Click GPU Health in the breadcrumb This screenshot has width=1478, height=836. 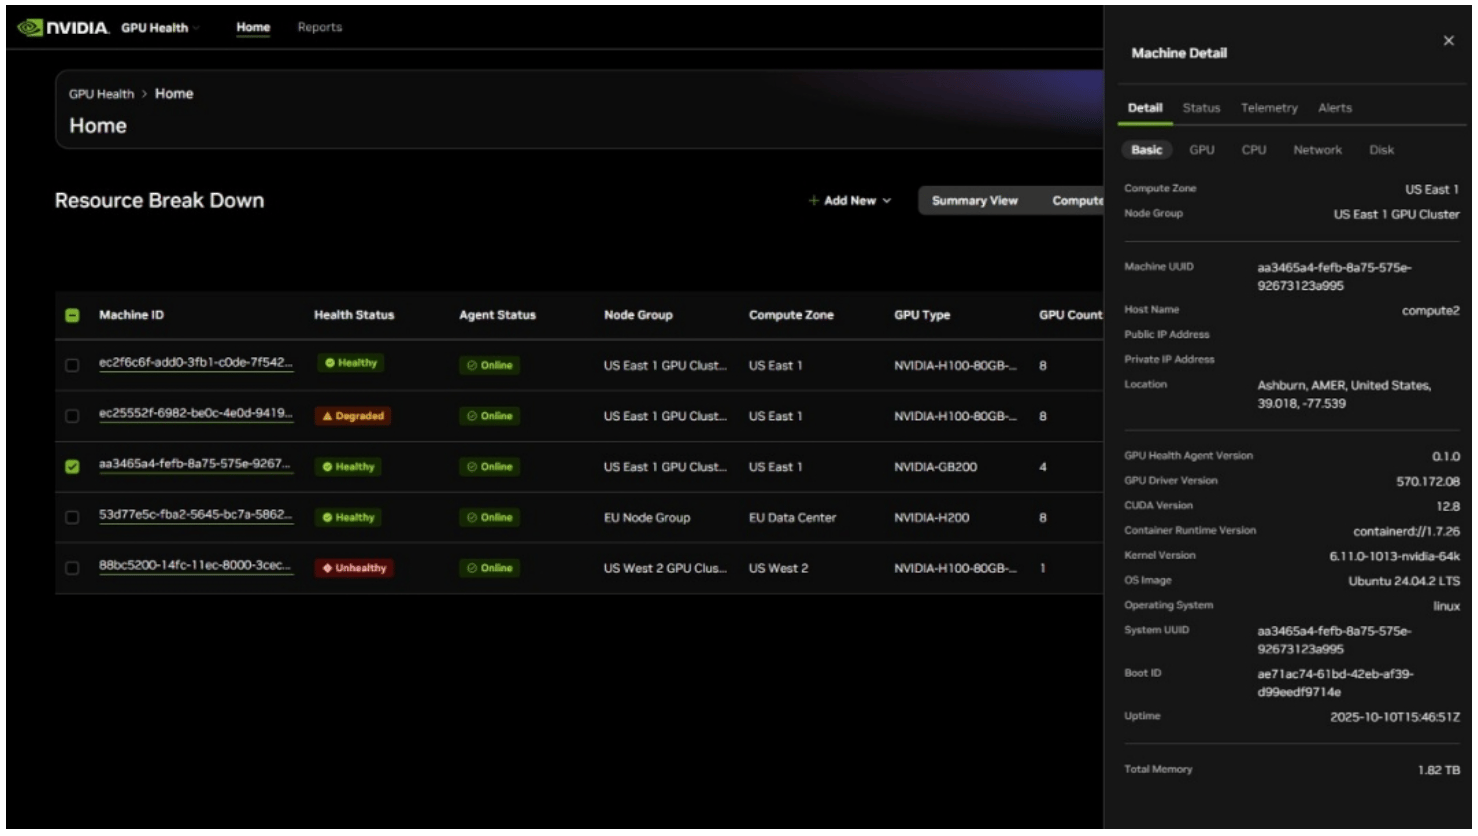click(x=101, y=94)
